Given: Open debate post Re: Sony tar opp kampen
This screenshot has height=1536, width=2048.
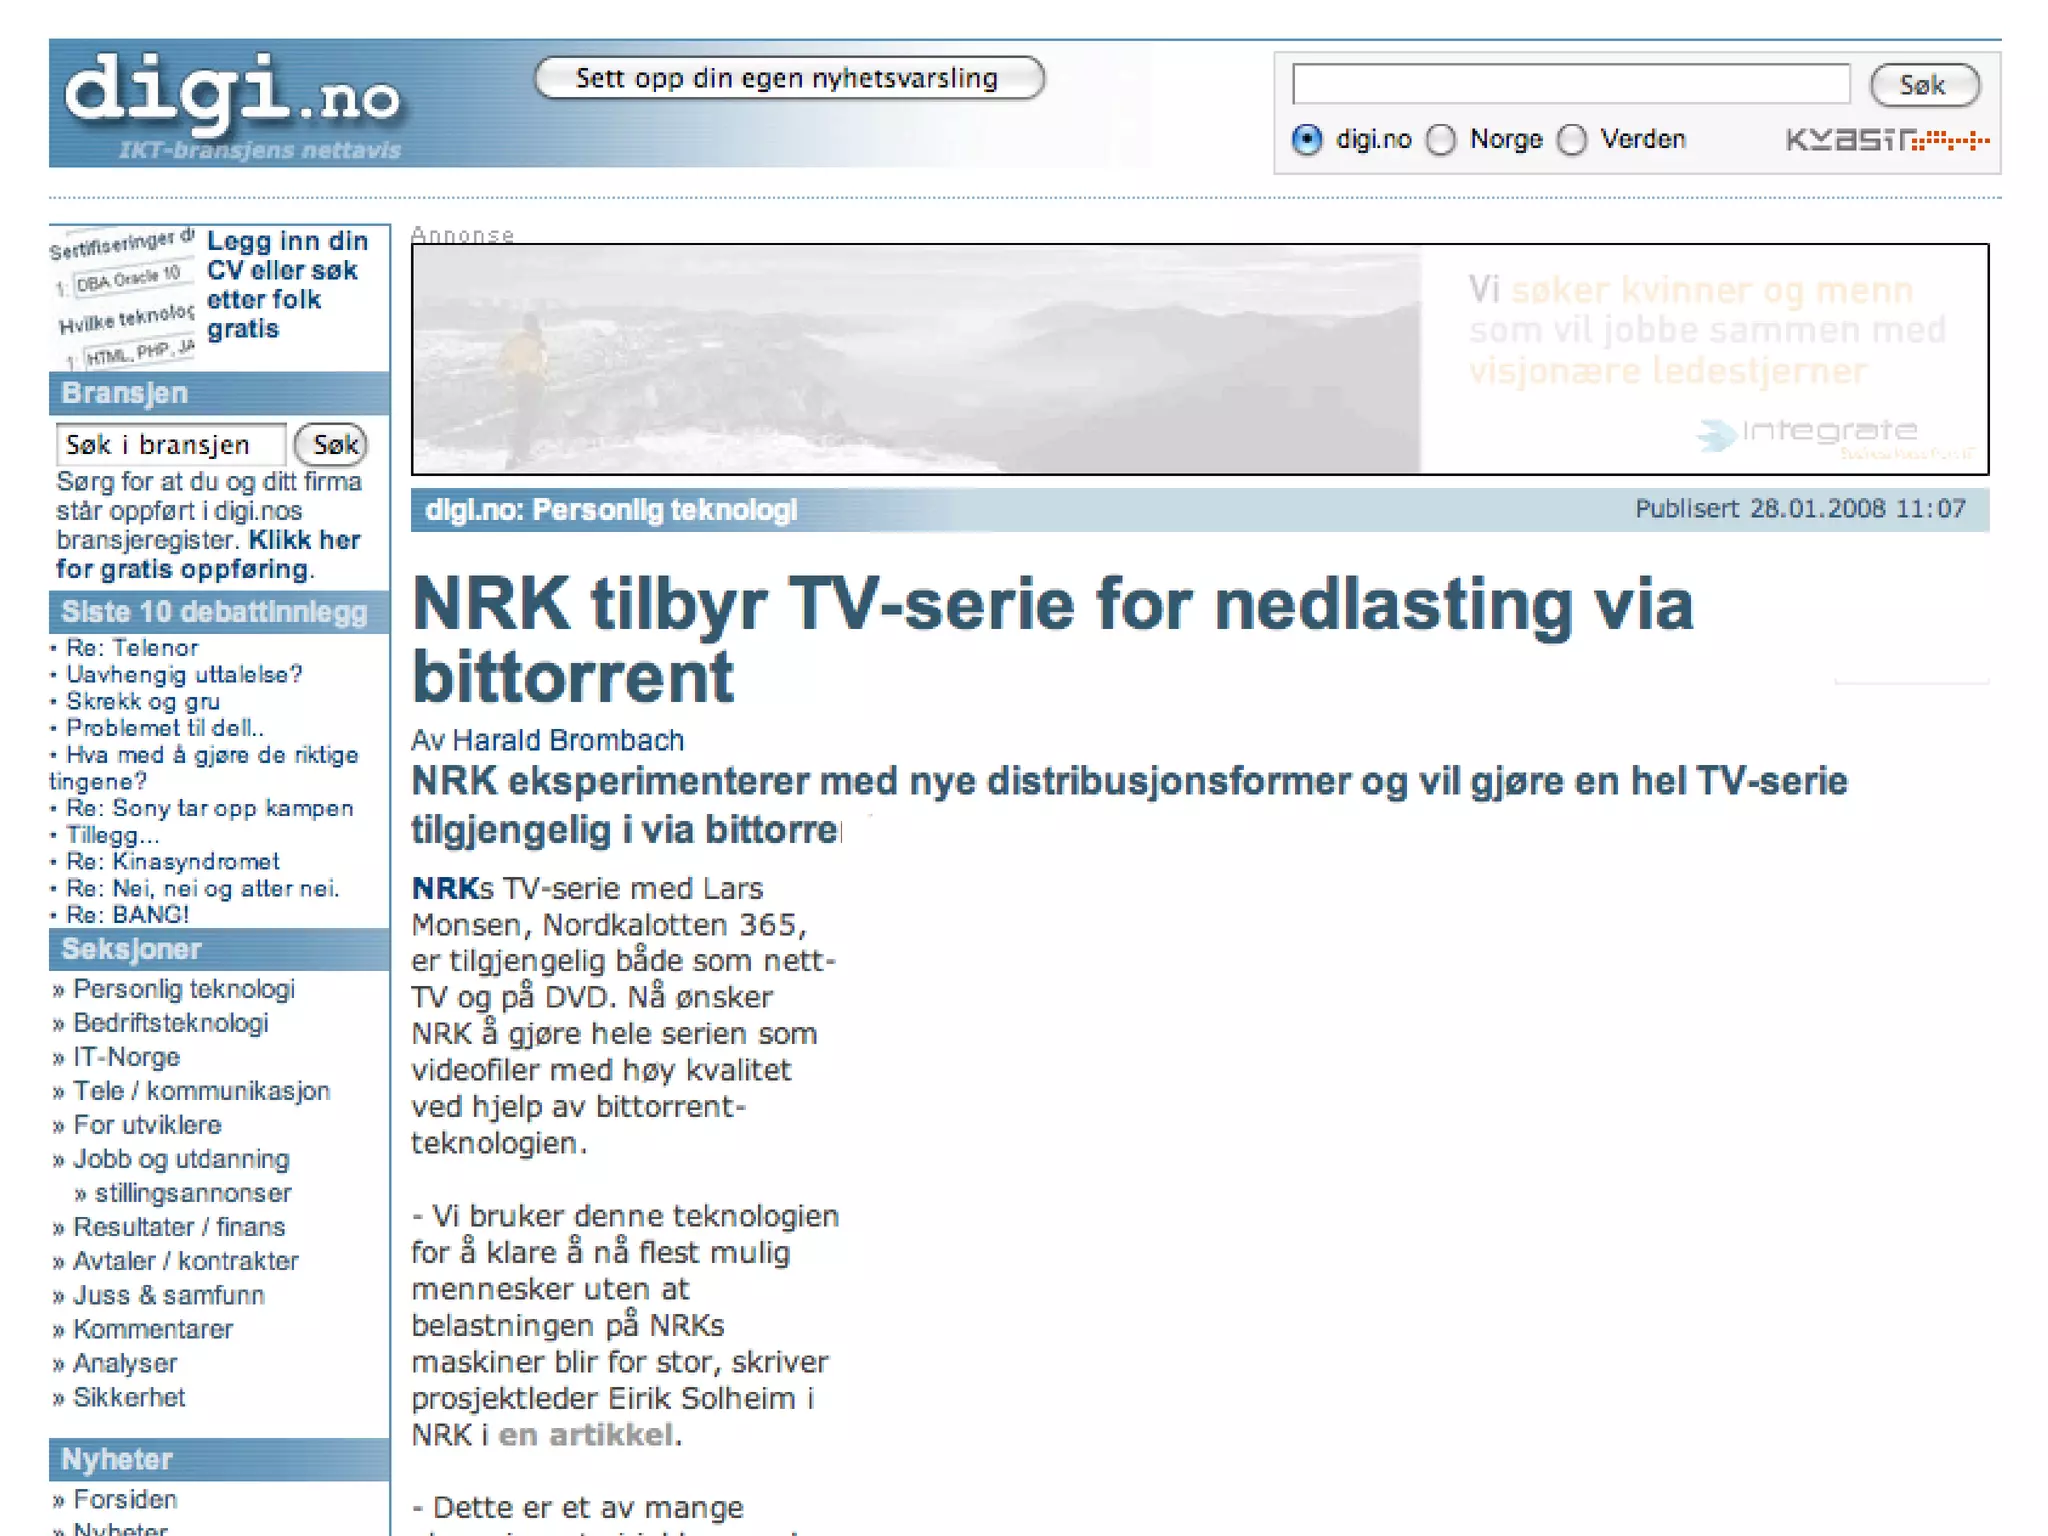Looking at the screenshot, I should [x=210, y=808].
